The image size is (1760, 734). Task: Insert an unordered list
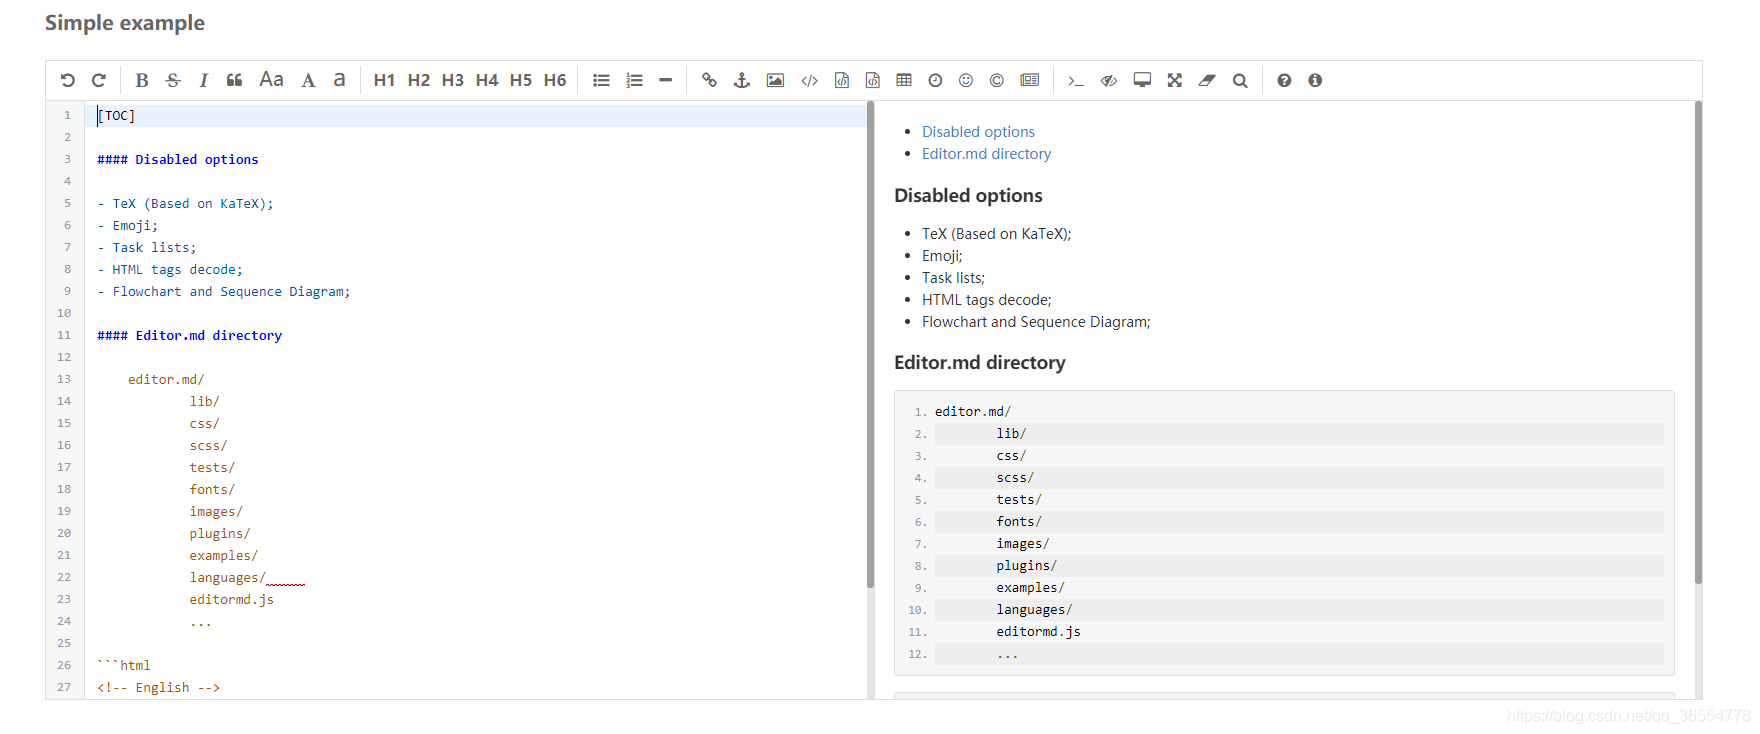click(x=601, y=80)
